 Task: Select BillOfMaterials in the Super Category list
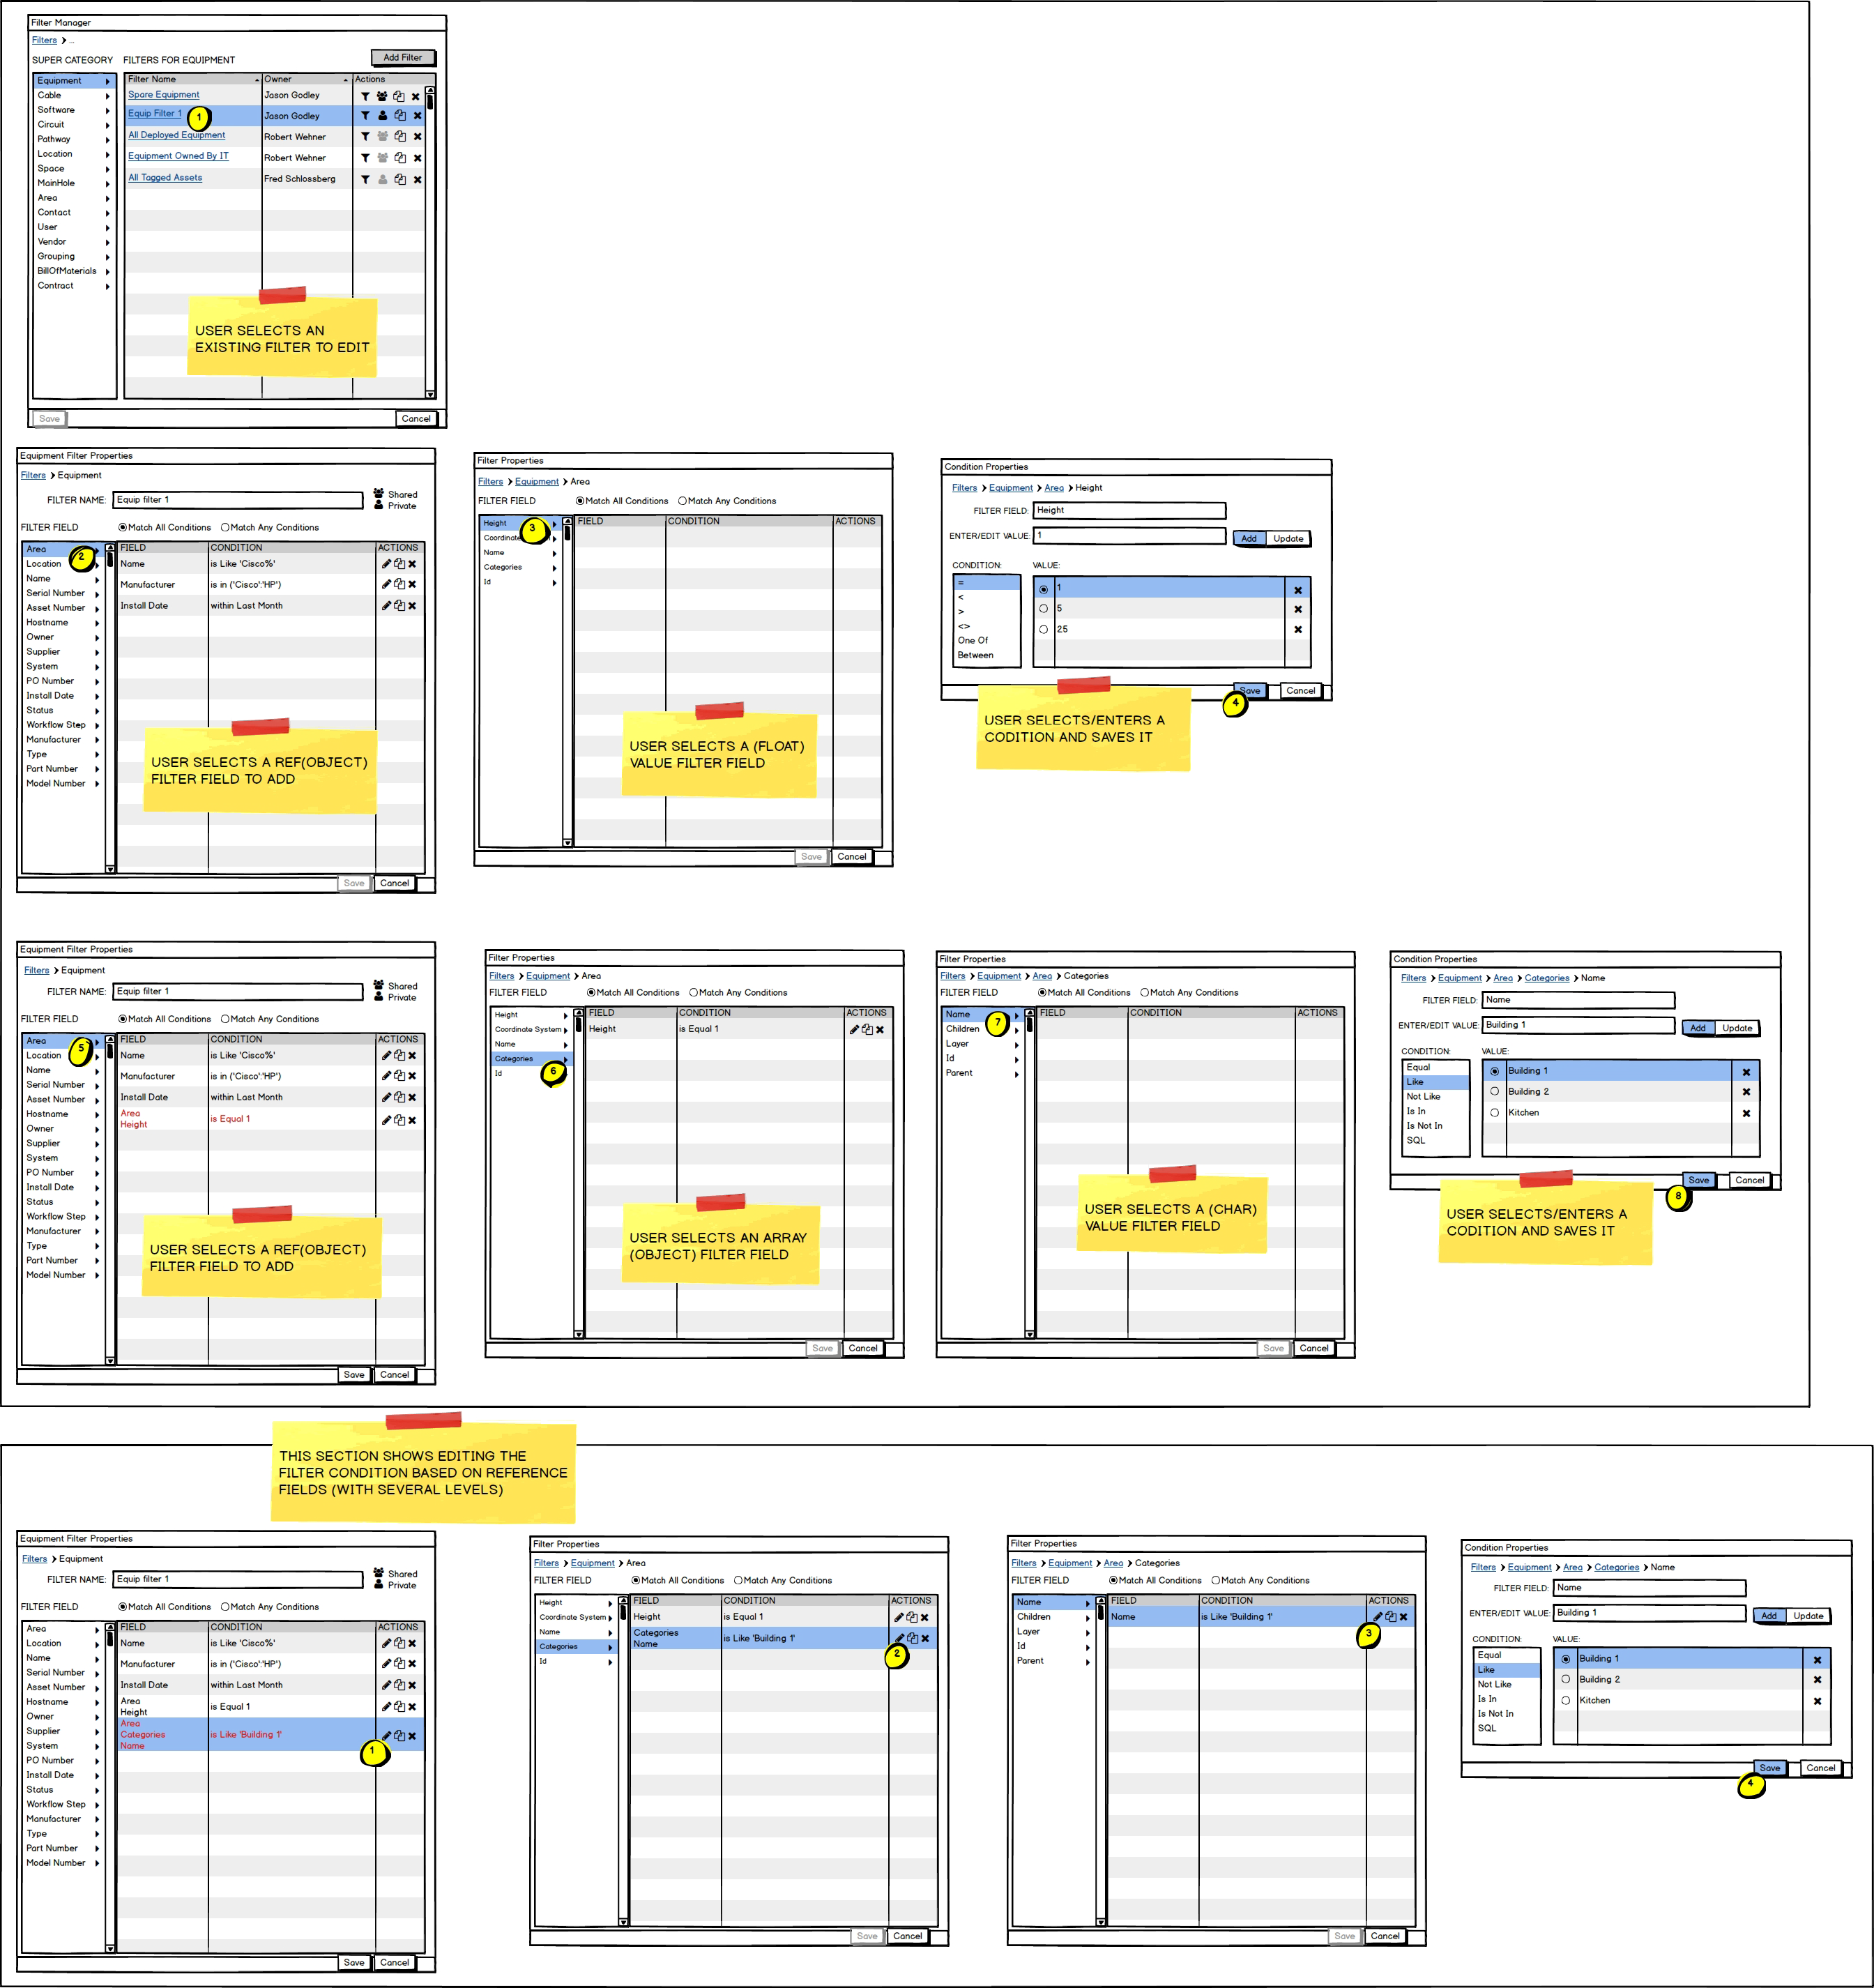coord(74,271)
